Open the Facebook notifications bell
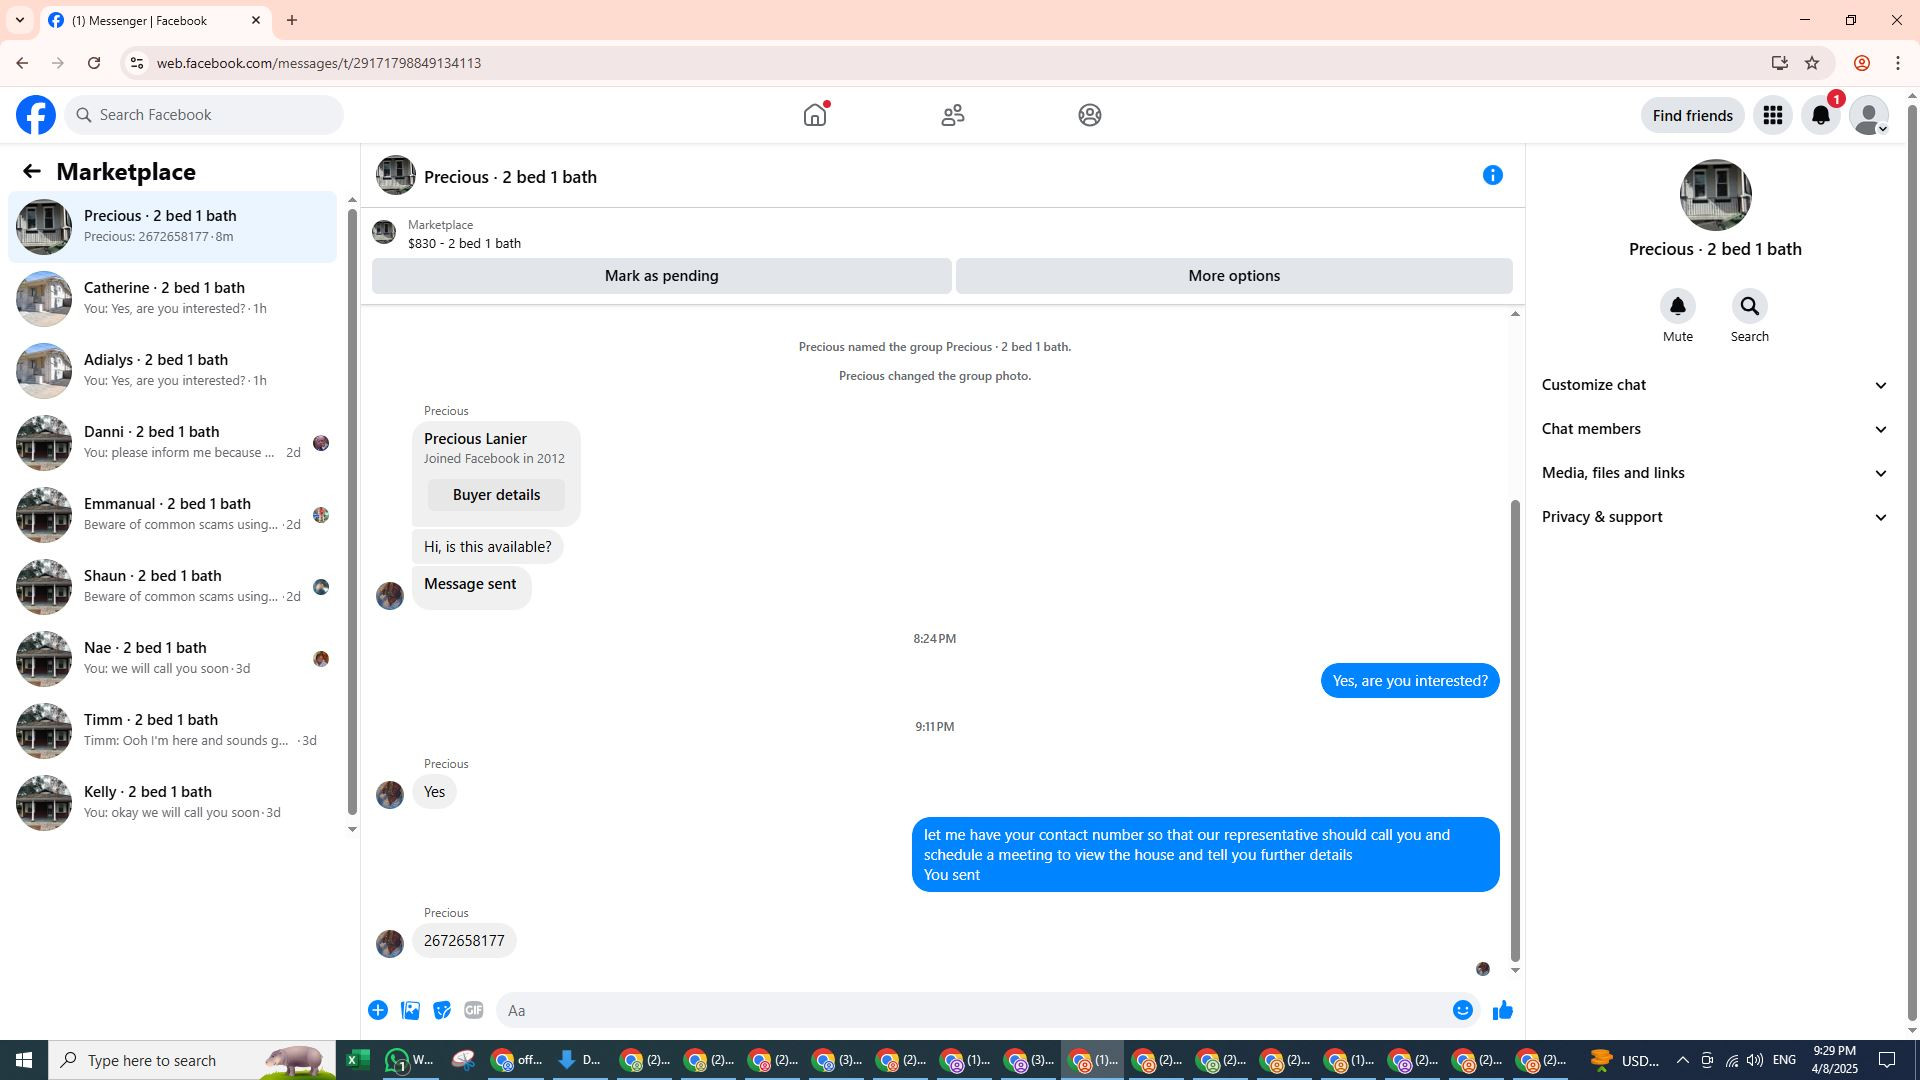 pos(1820,116)
